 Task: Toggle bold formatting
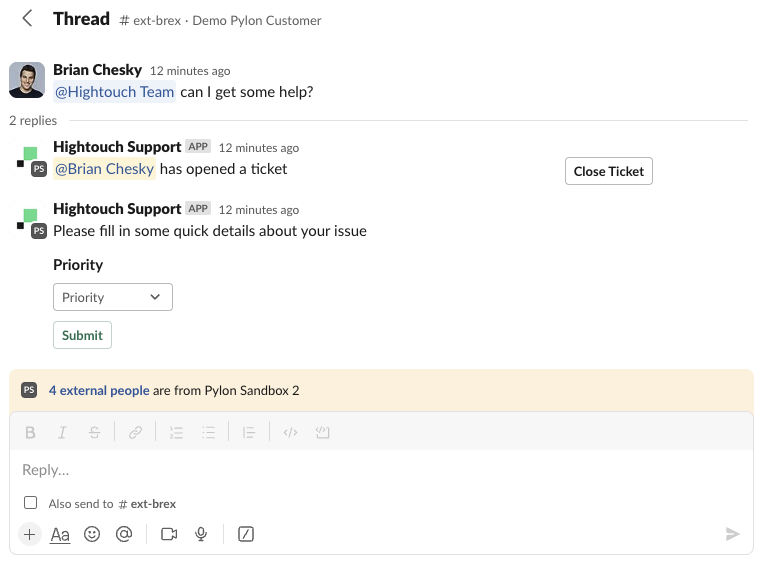pos(30,432)
